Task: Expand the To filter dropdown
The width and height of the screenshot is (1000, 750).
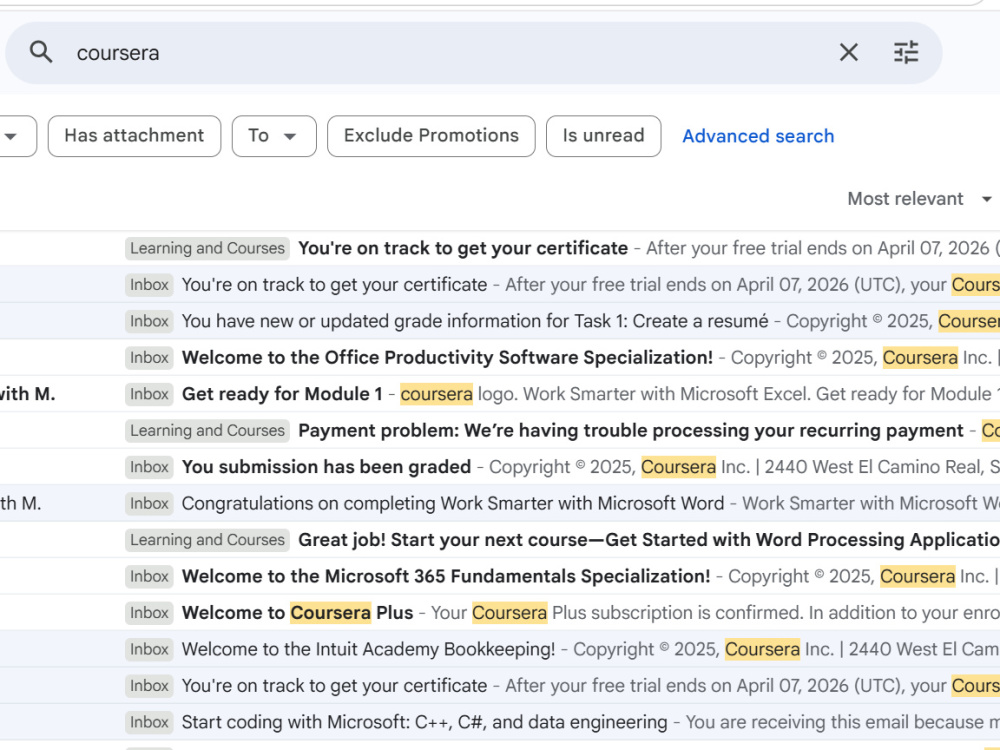Action: pyautogui.click(x=274, y=136)
